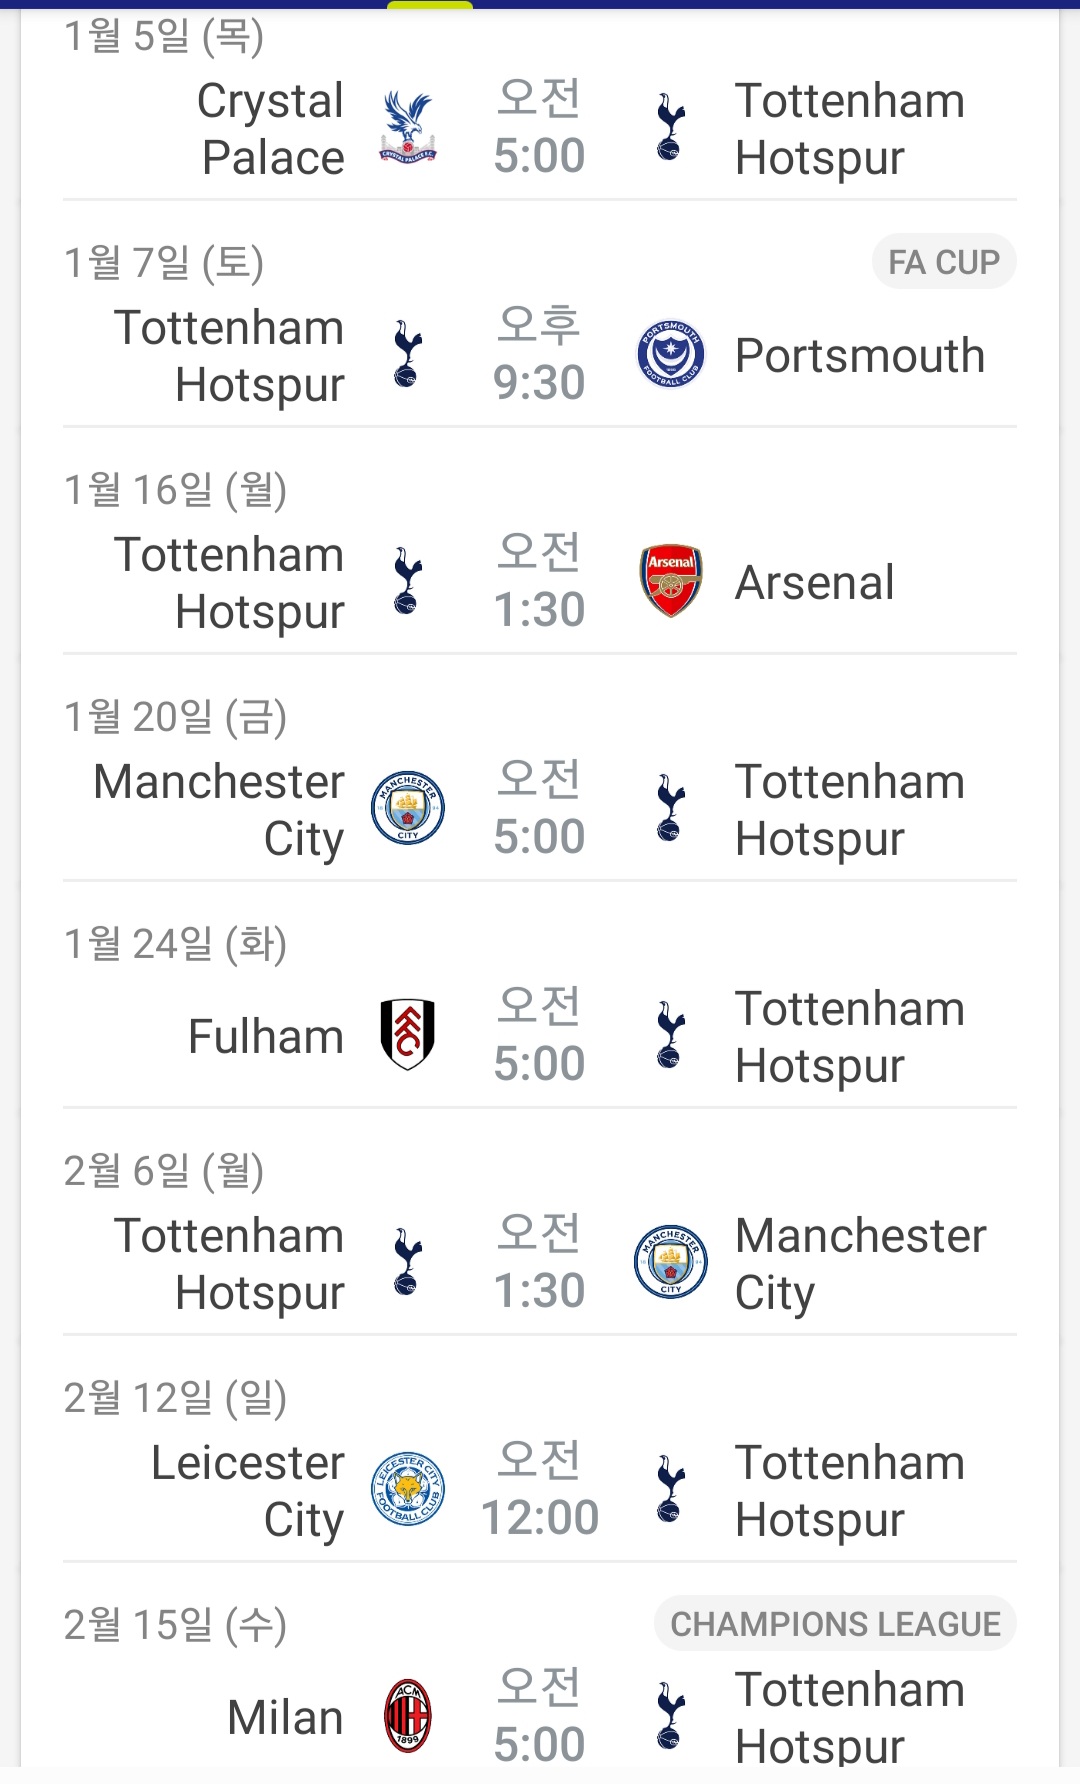Click the 오후 9:30 kickoff time
The image size is (1080, 1784).
(x=539, y=354)
